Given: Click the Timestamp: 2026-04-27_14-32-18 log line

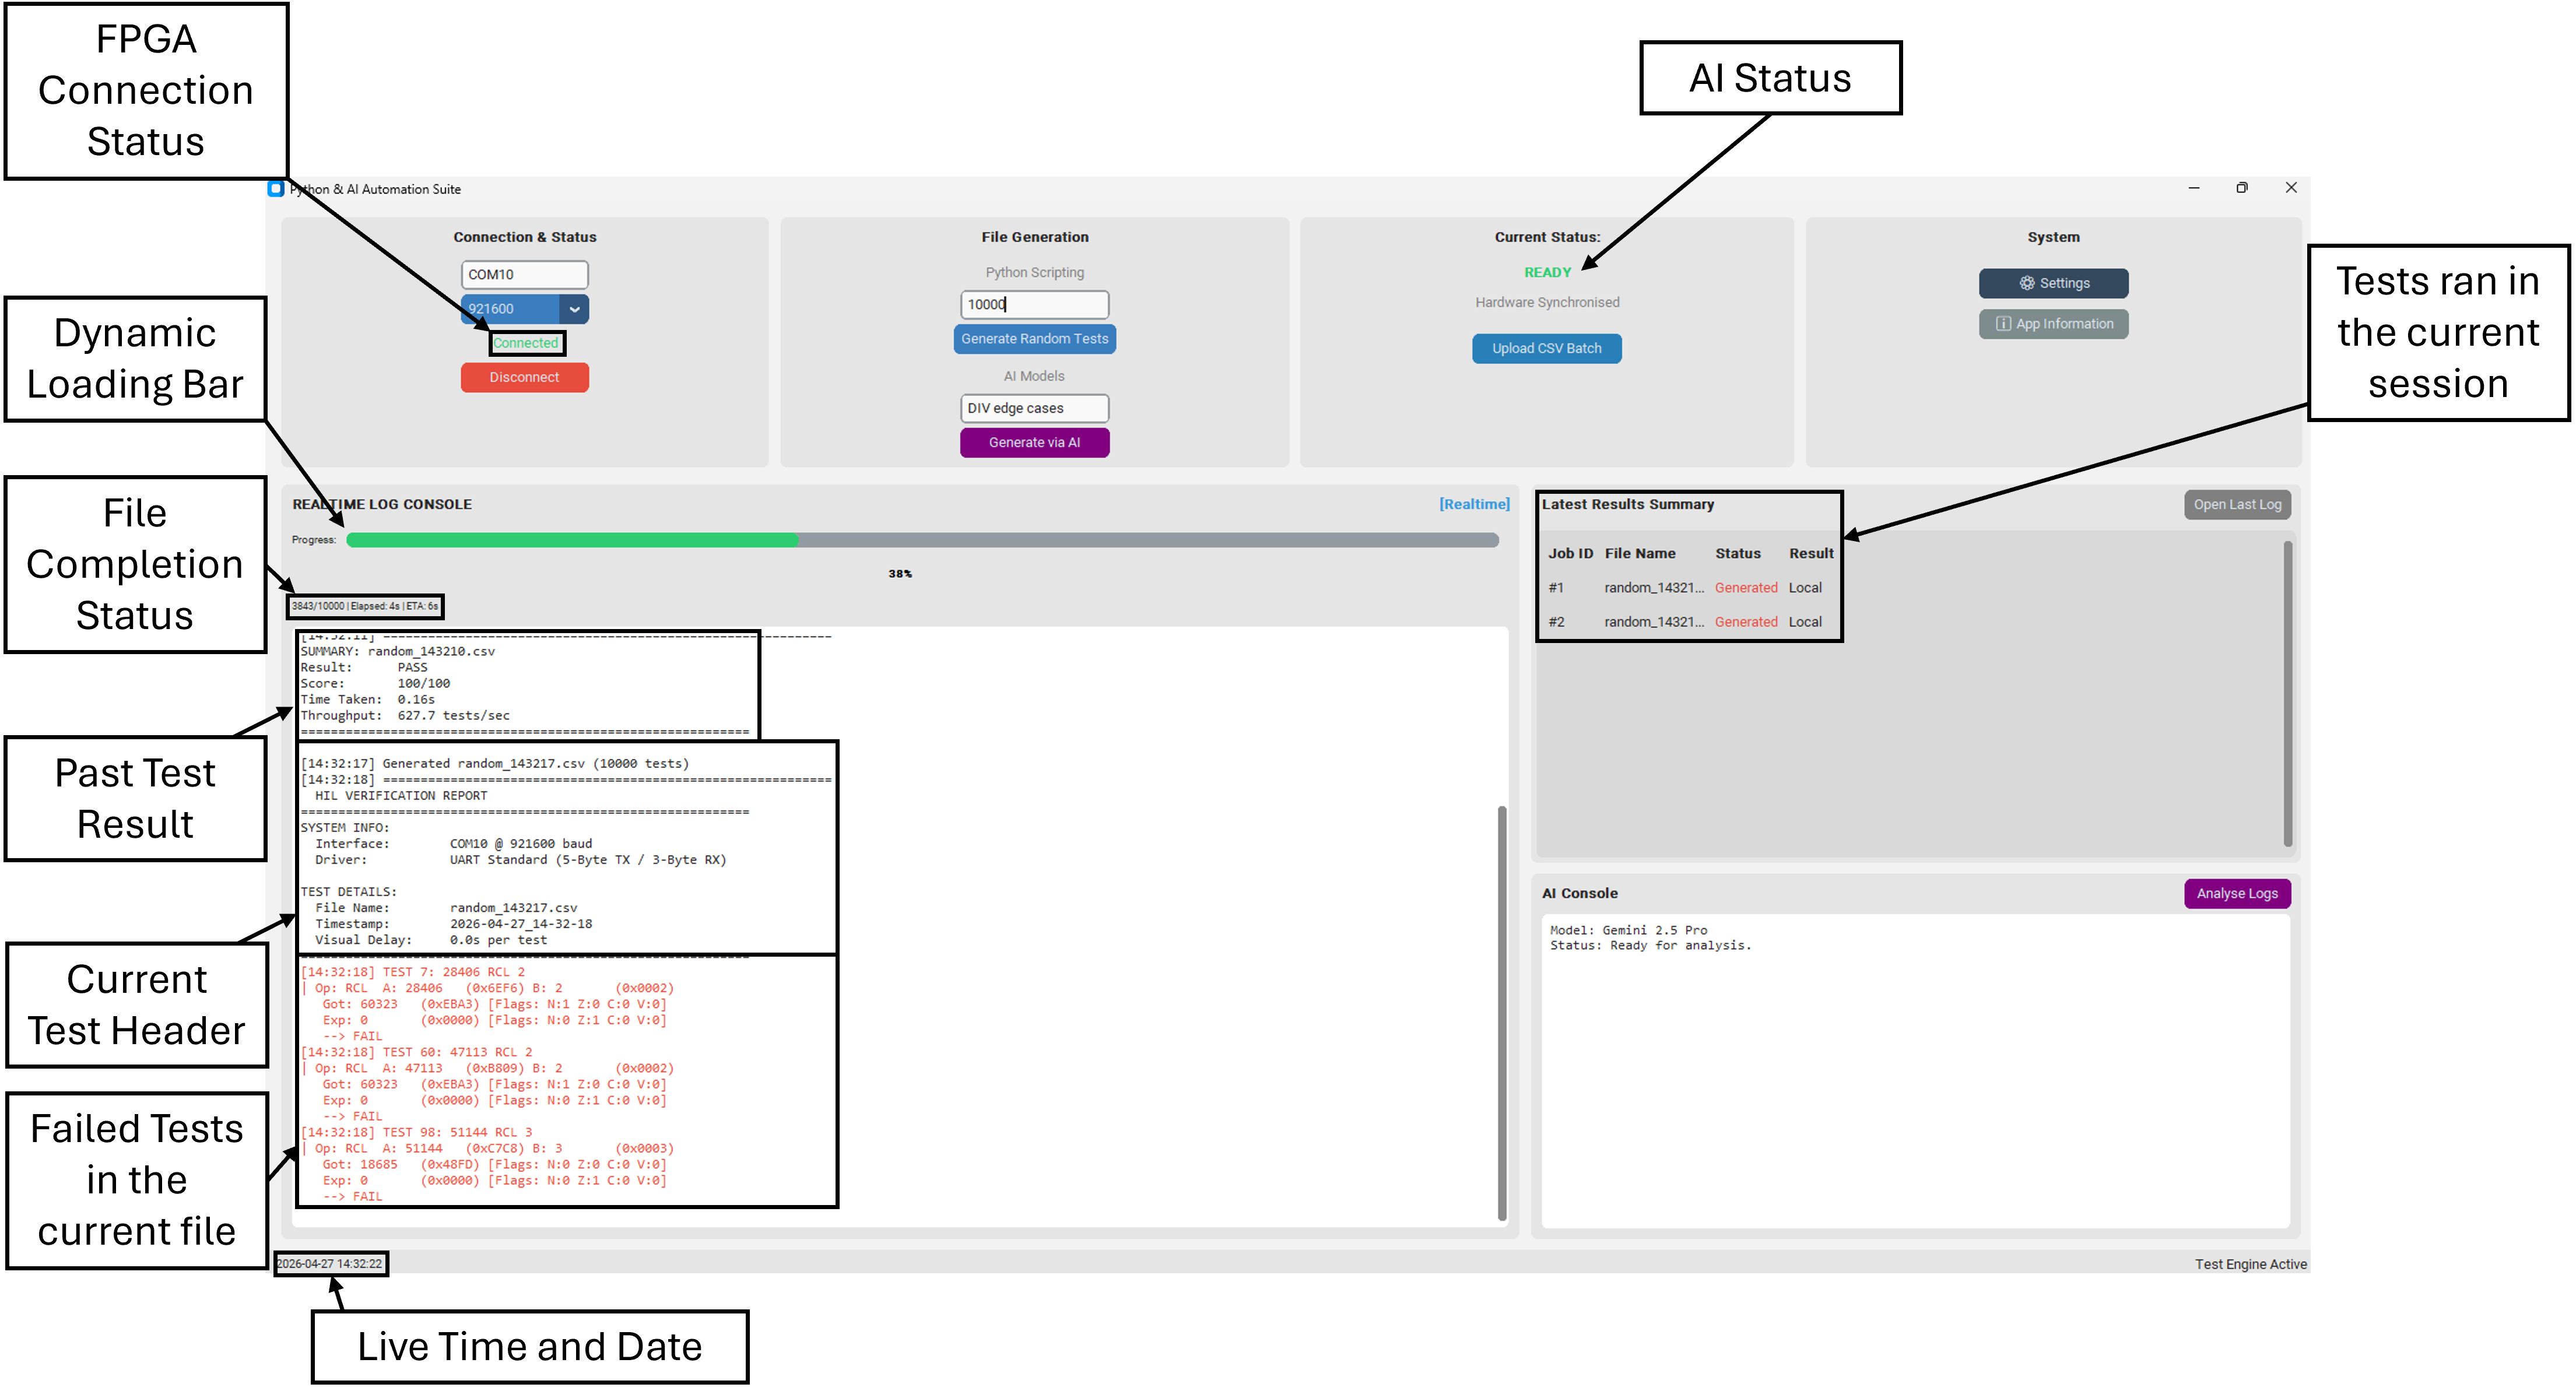Looking at the screenshot, I should pos(454,924).
